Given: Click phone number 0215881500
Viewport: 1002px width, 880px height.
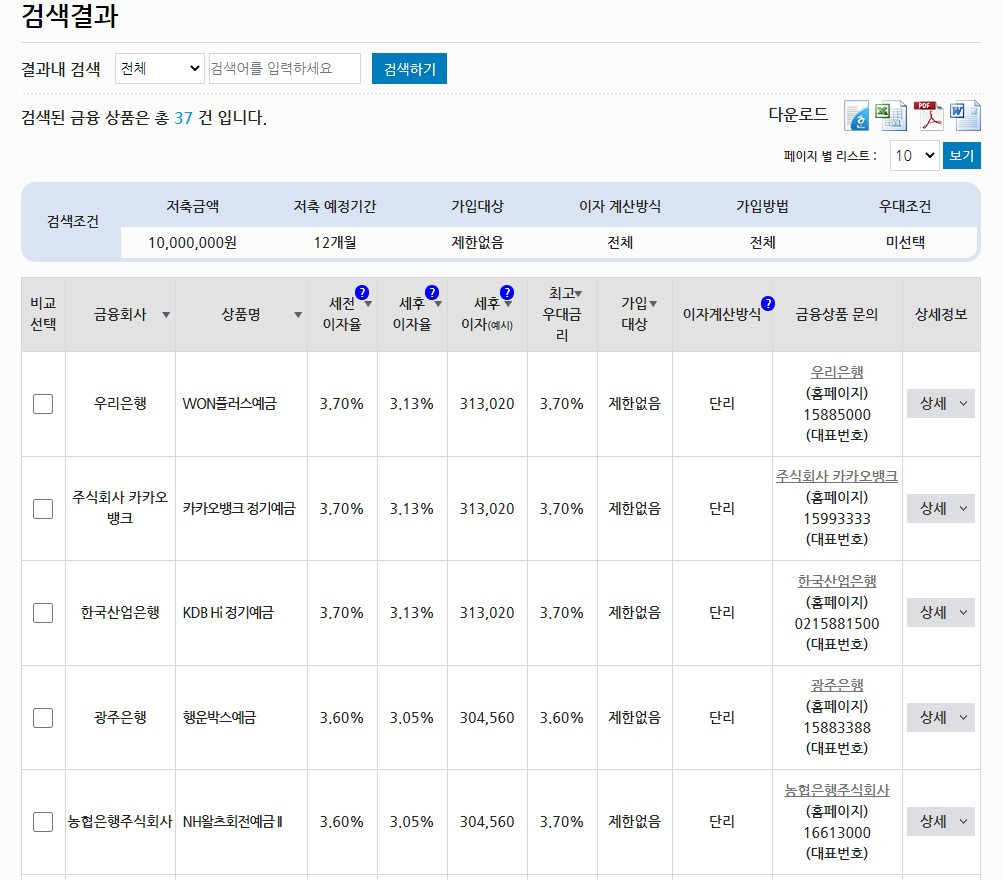Looking at the screenshot, I should pos(836,623).
